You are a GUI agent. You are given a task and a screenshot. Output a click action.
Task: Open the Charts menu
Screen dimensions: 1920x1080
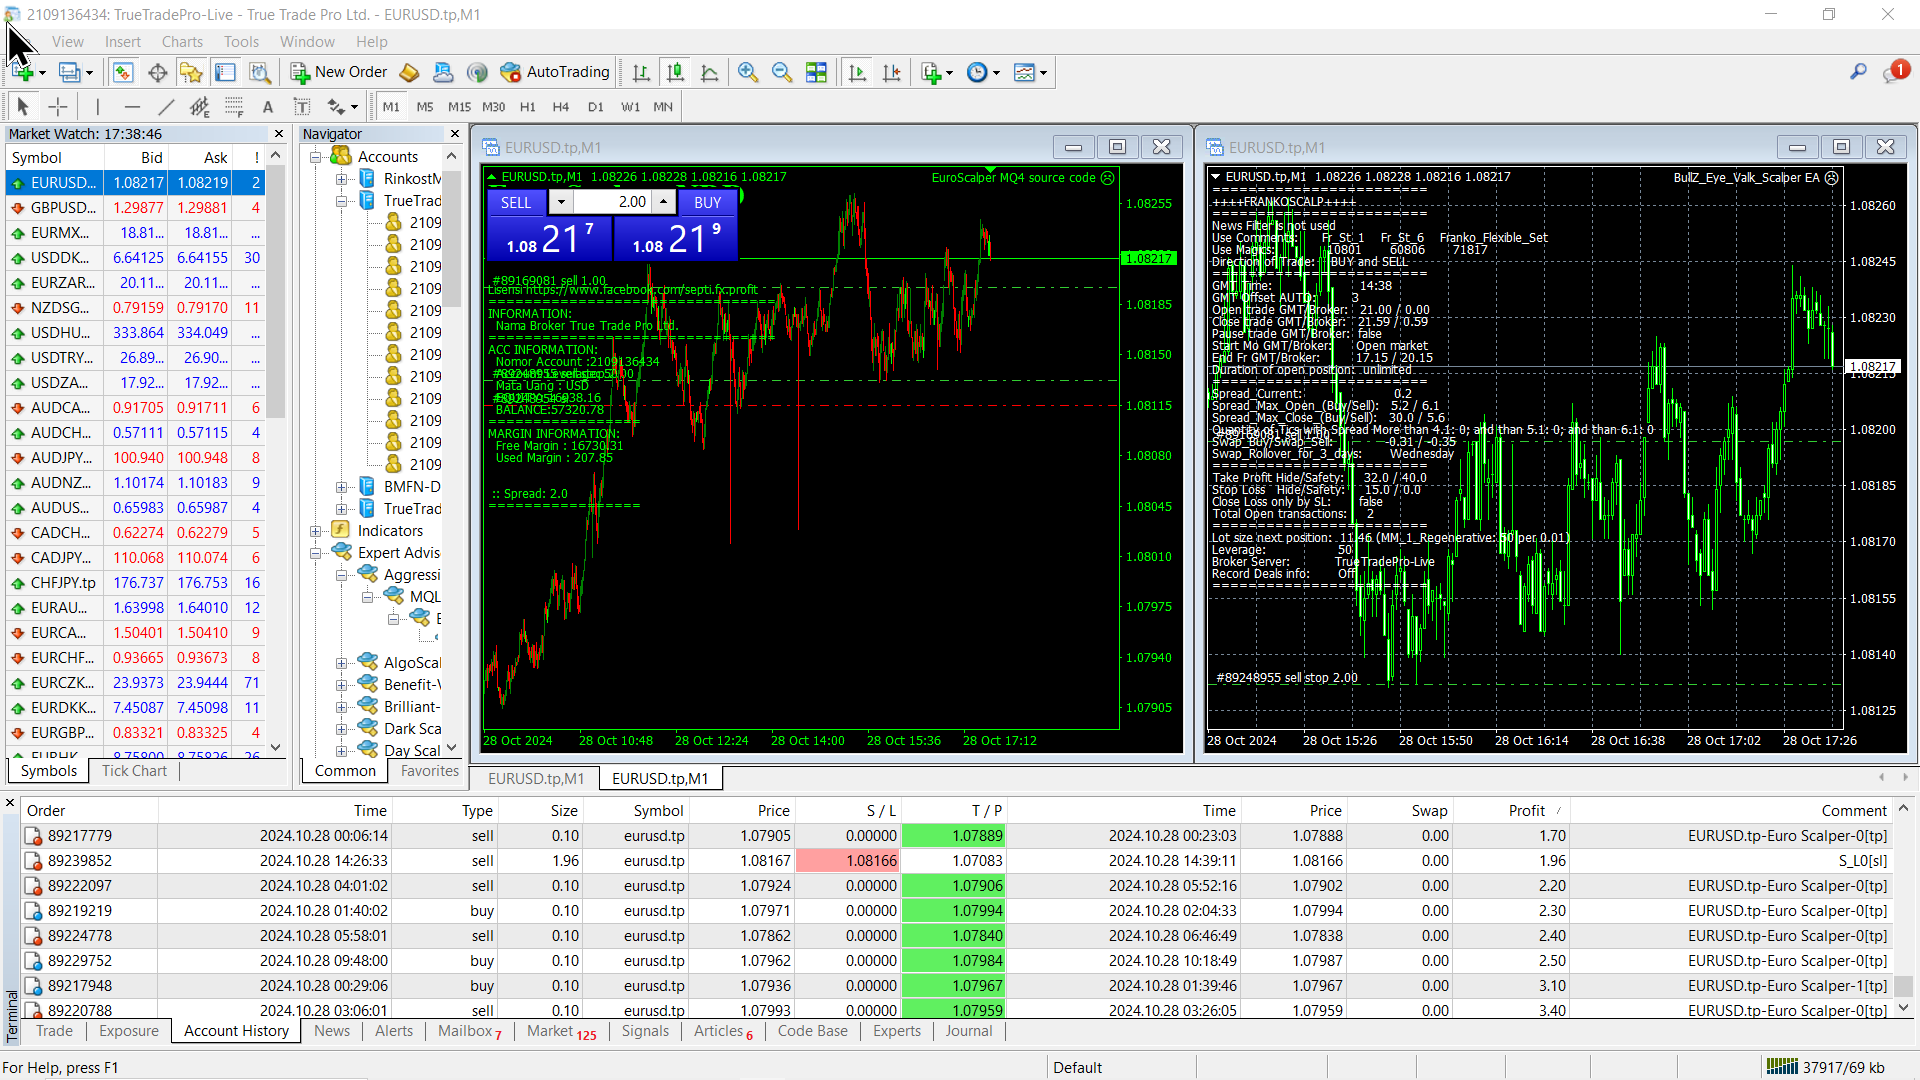click(x=182, y=42)
